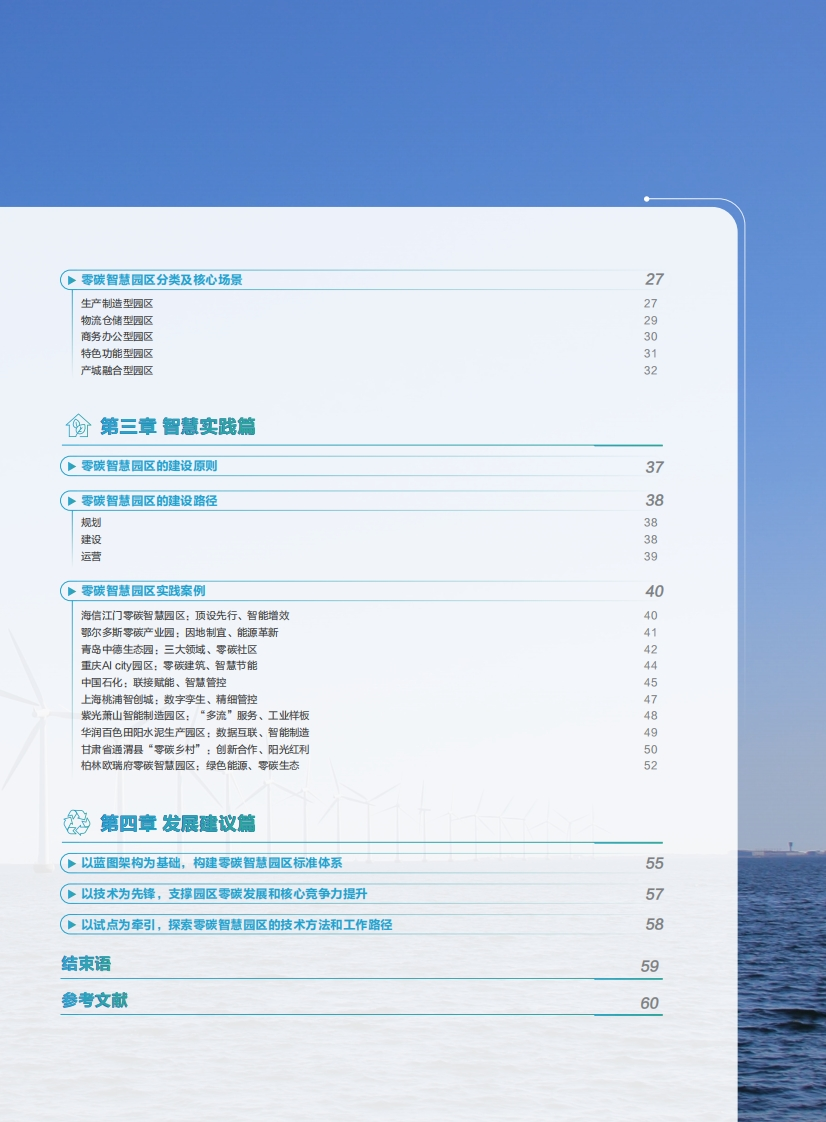Viewport: 826px width, 1122px height.
Task: Open the 生产制造型园区 entry
Action: tap(117, 303)
